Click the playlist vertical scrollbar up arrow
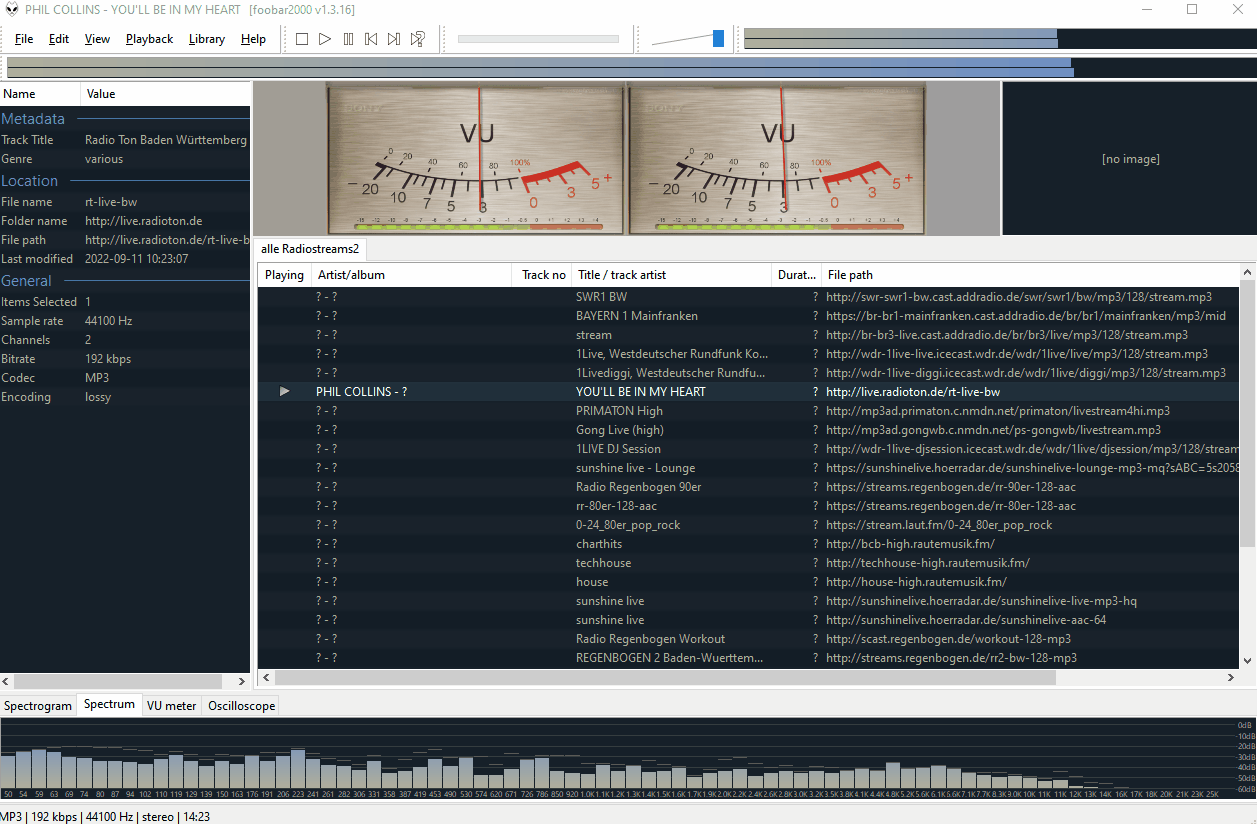The height and width of the screenshot is (824, 1257). tap(1247, 272)
